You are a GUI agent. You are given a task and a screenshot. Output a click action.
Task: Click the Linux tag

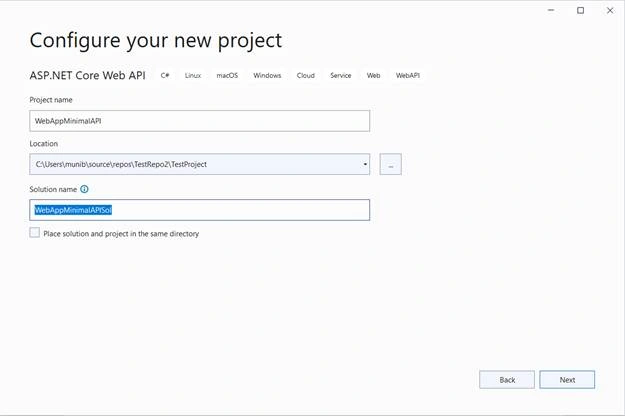[x=193, y=75]
